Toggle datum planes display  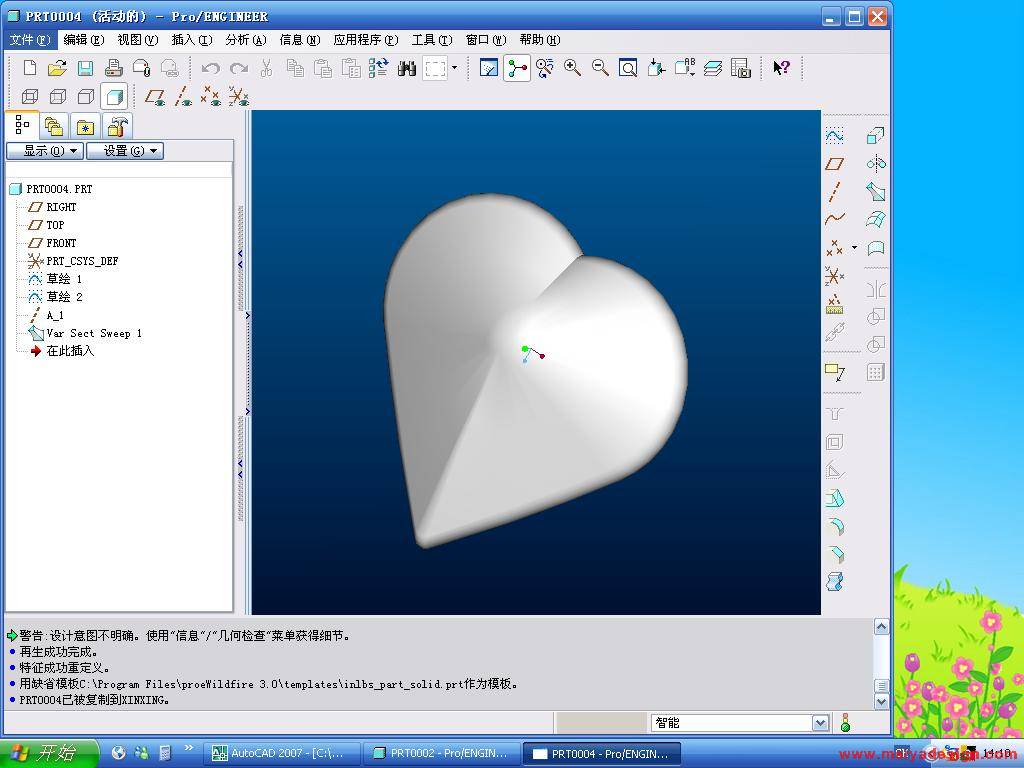coord(155,97)
